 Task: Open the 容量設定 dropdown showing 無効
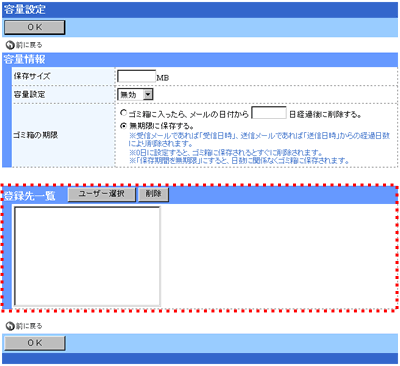pyautogui.click(x=135, y=95)
